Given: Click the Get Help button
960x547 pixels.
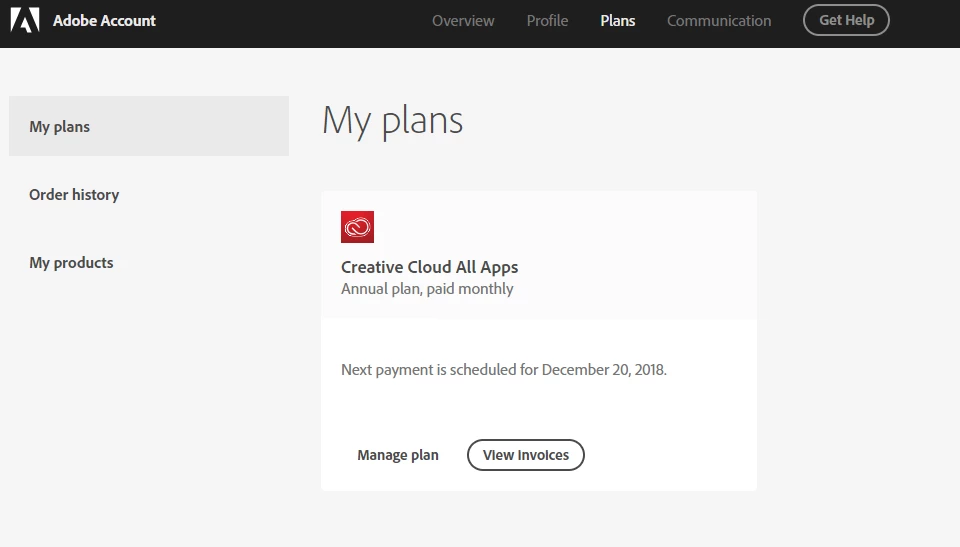Looking at the screenshot, I should 846,20.
